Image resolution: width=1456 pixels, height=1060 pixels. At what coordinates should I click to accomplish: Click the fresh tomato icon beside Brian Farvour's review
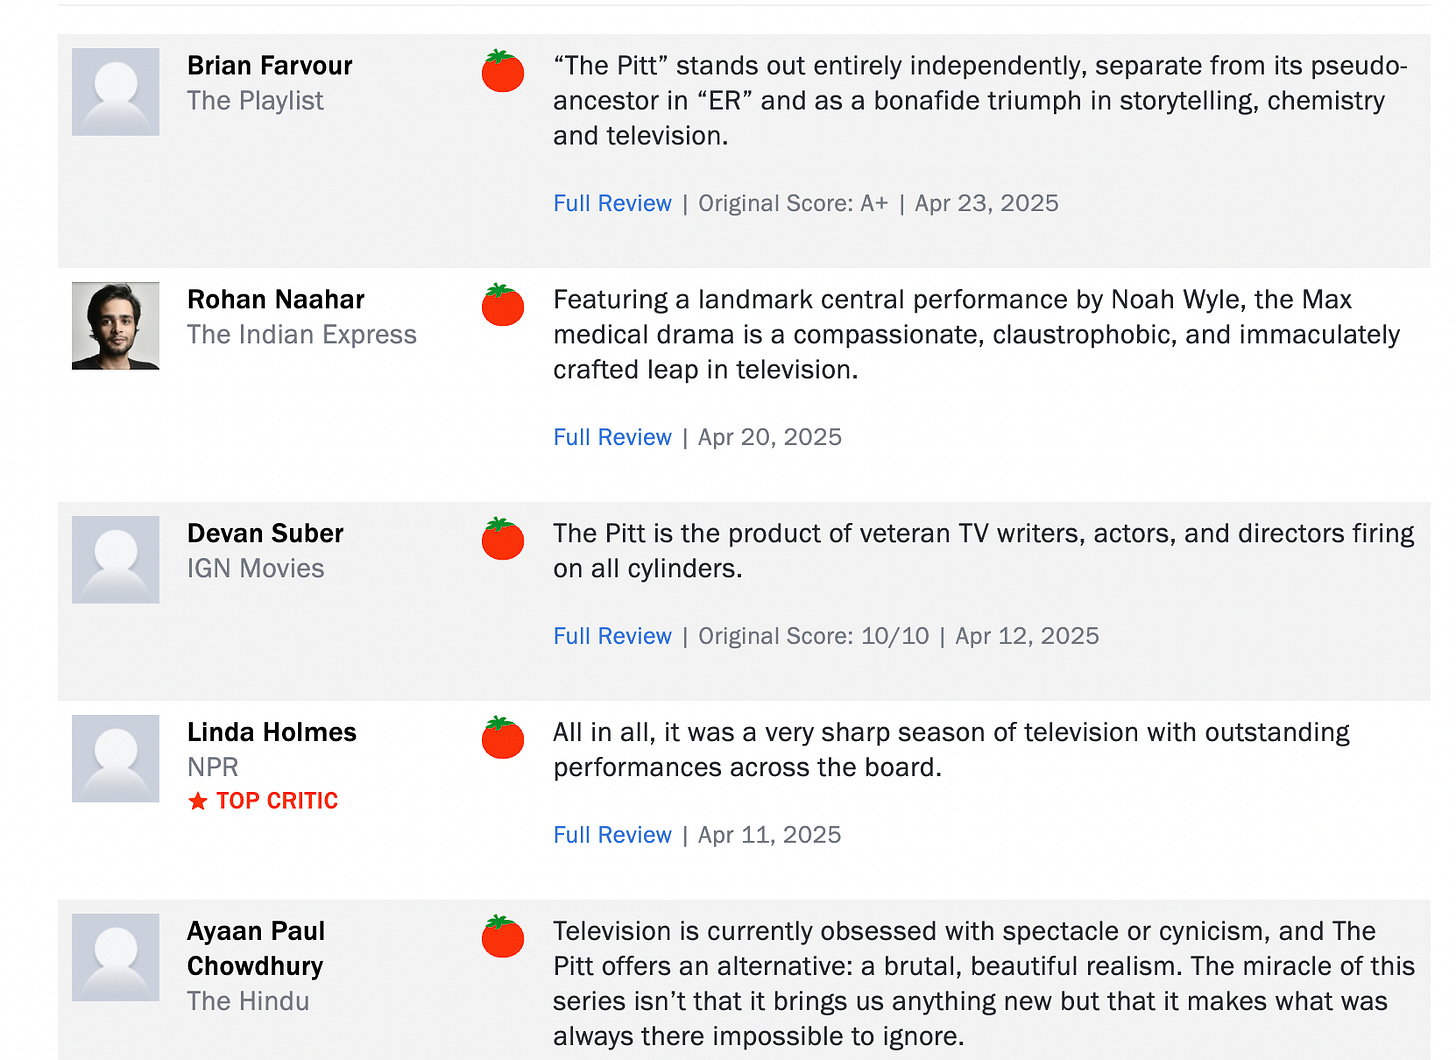click(503, 71)
